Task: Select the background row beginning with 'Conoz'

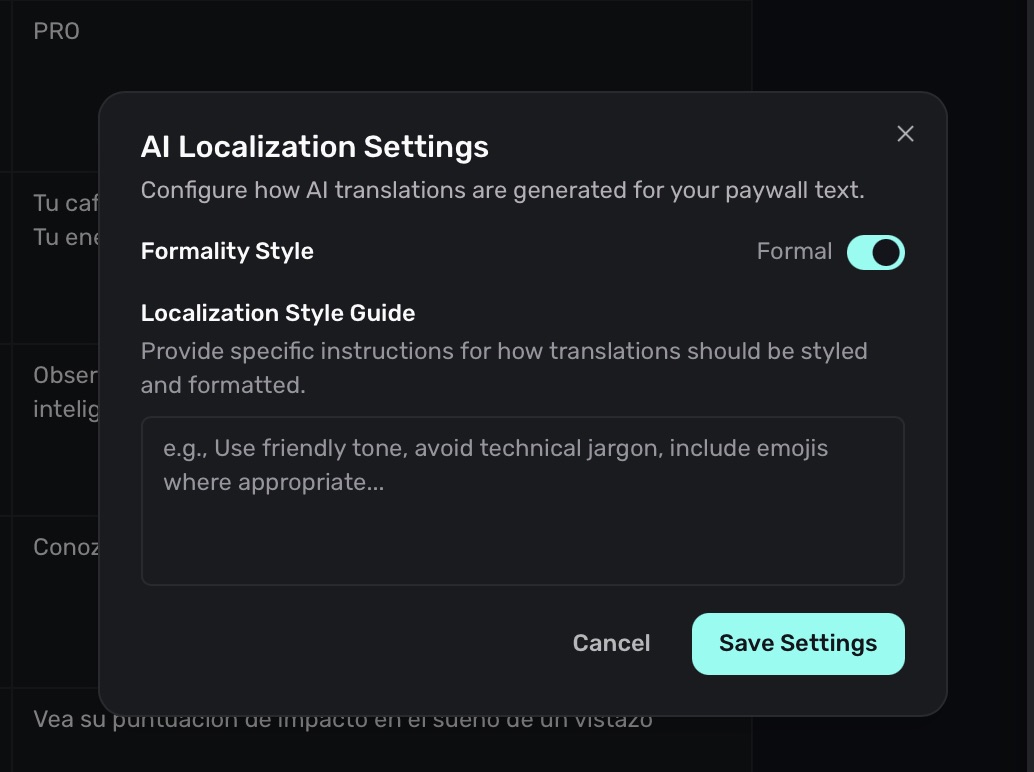Action: [65, 547]
